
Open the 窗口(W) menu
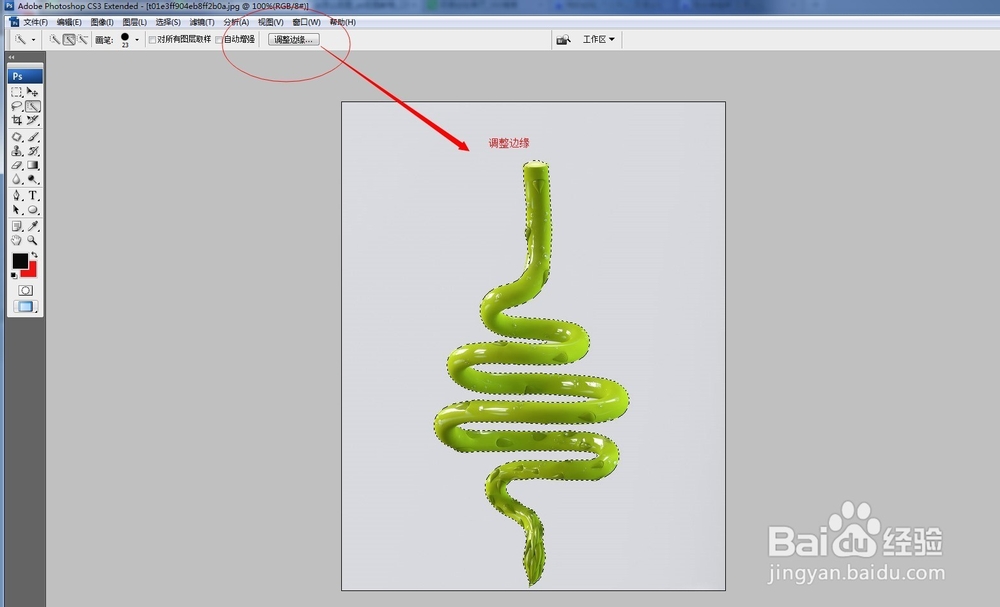point(306,22)
